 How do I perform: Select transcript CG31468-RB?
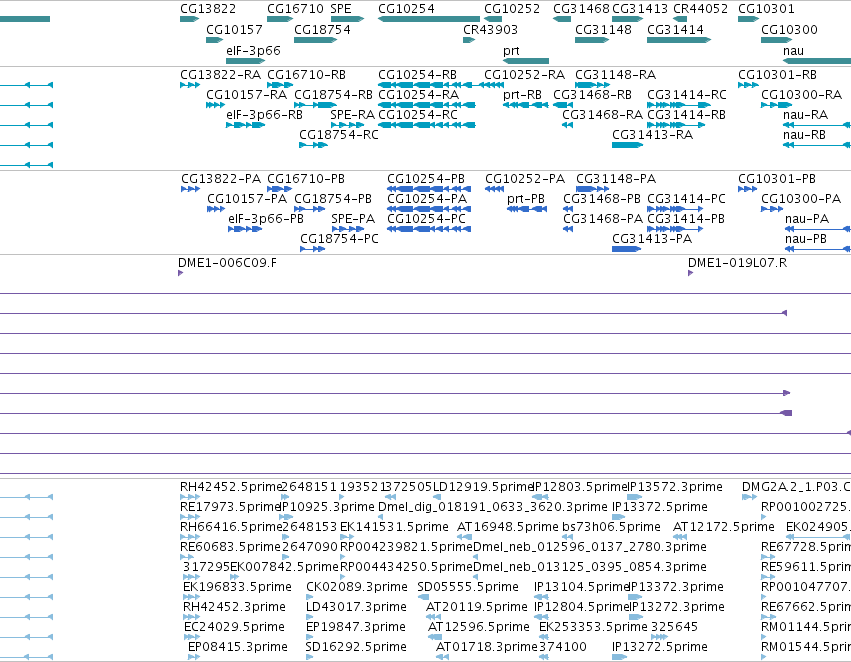click(x=563, y=105)
